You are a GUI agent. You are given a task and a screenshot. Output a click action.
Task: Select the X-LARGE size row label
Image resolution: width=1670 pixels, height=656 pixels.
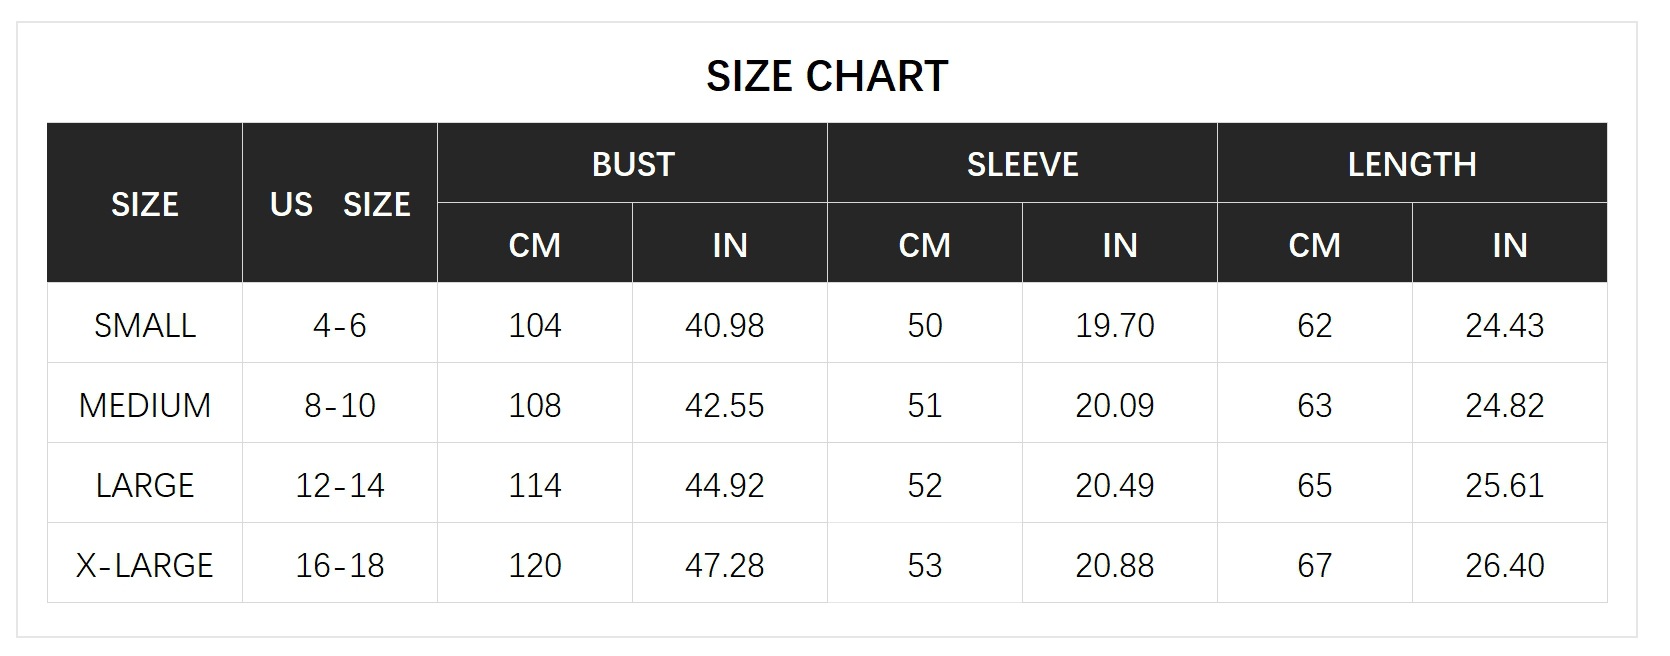pos(145,565)
